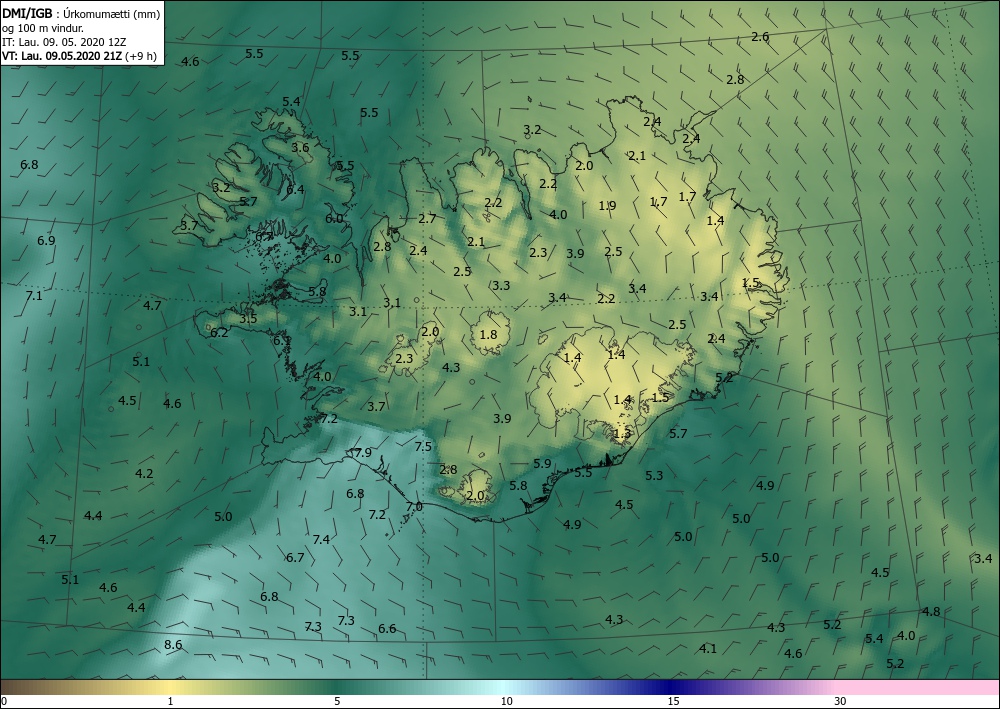This screenshot has height=709, width=1000.
Task: Click the 'IT: Lau. 09. 05. 2020 12Z' initialization time
Action: 64,41
